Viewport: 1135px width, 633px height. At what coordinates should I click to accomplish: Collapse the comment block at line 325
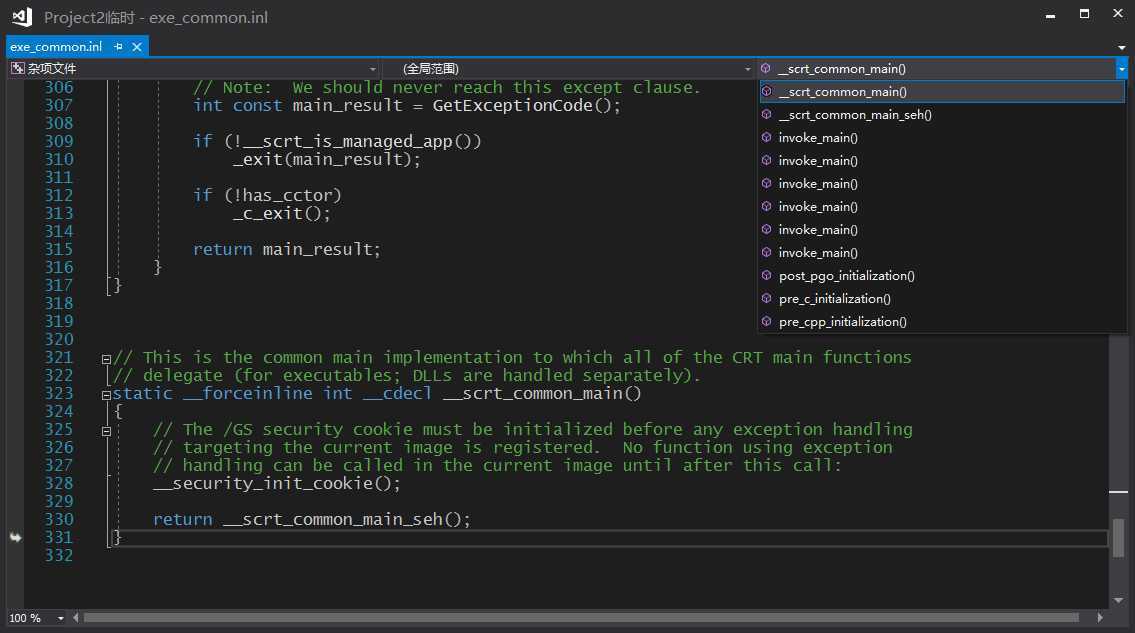pos(106,431)
